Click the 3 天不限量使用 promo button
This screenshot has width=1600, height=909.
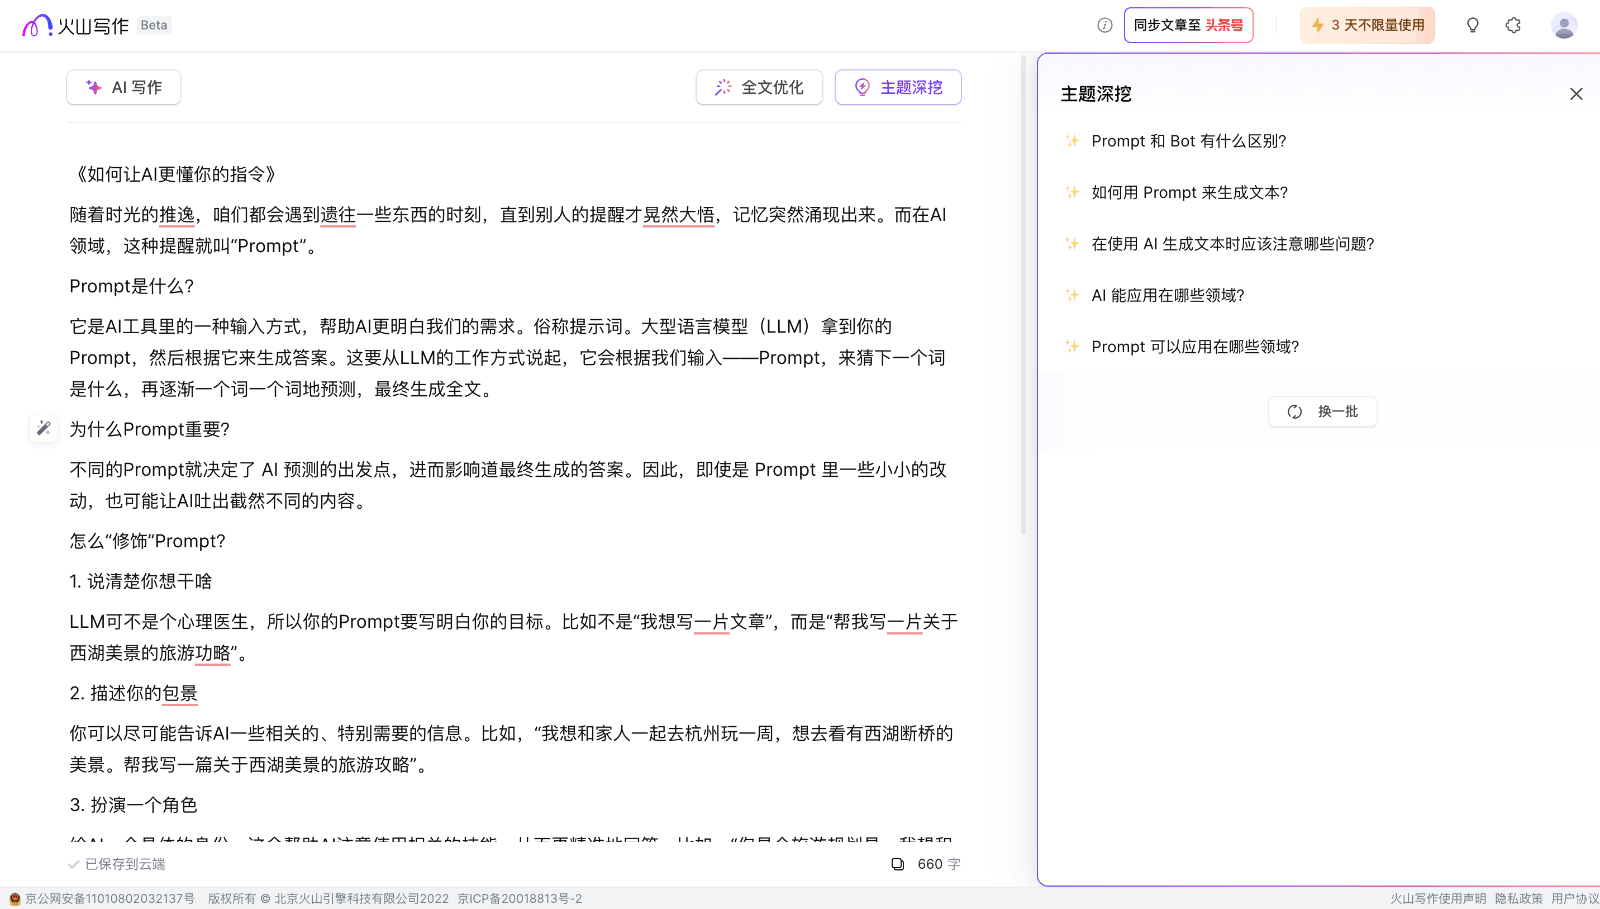click(x=1367, y=25)
